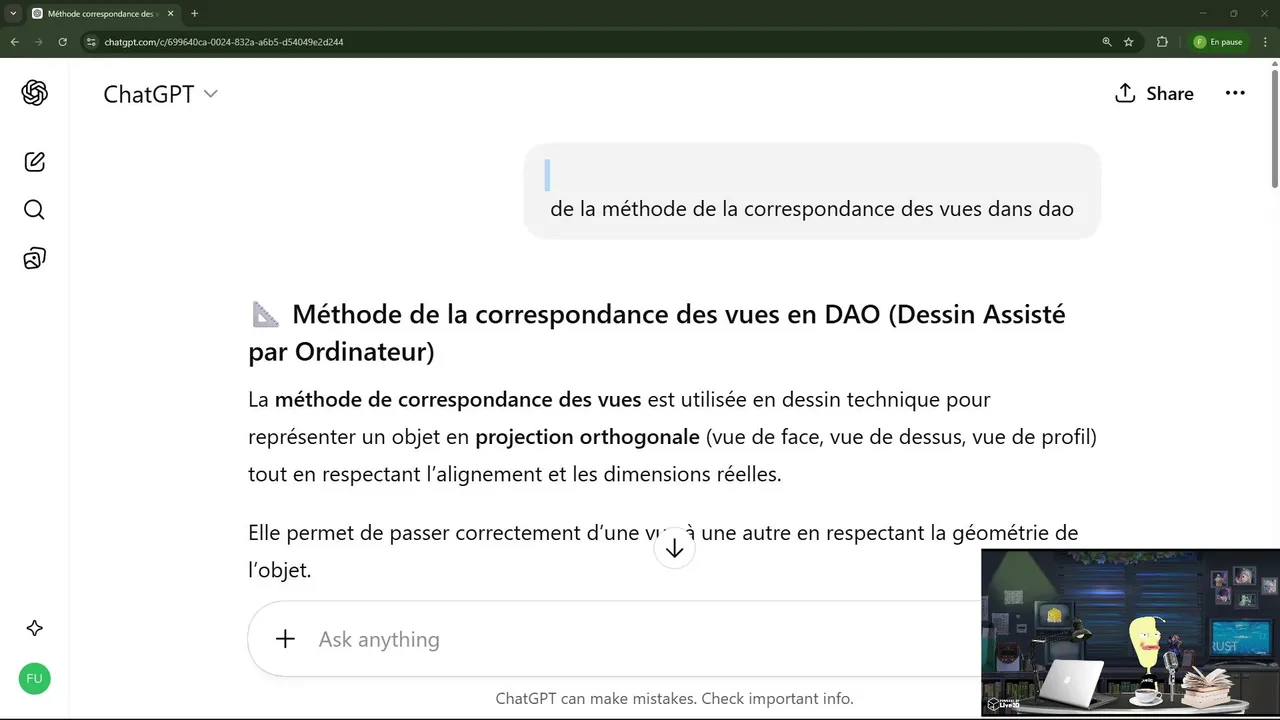This screenshot has height=720, width=1280.
Task: Click bold méthode de correspondance des vues text
Action: tap(458, 400)
